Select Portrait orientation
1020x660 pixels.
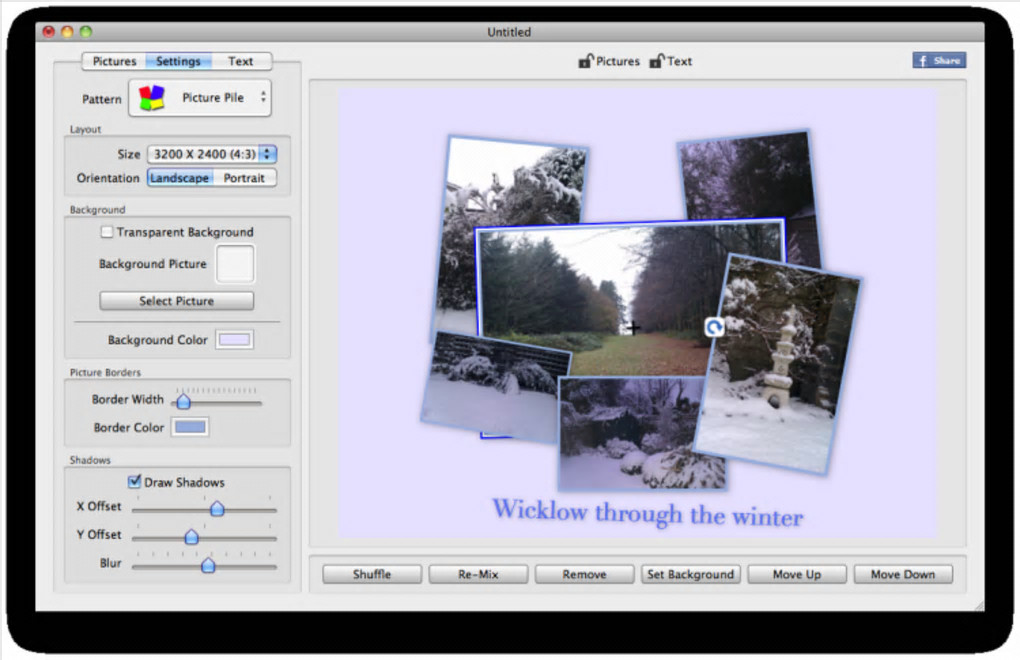pyautogui.click(x=244, y=178)
